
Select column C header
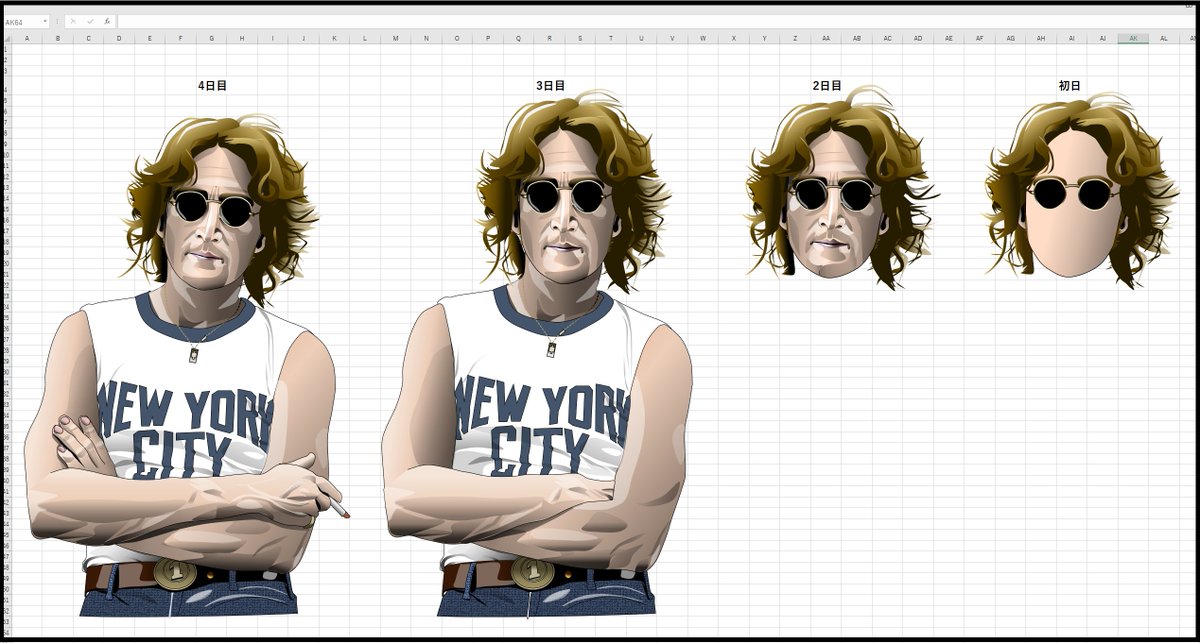click(89, 39)
